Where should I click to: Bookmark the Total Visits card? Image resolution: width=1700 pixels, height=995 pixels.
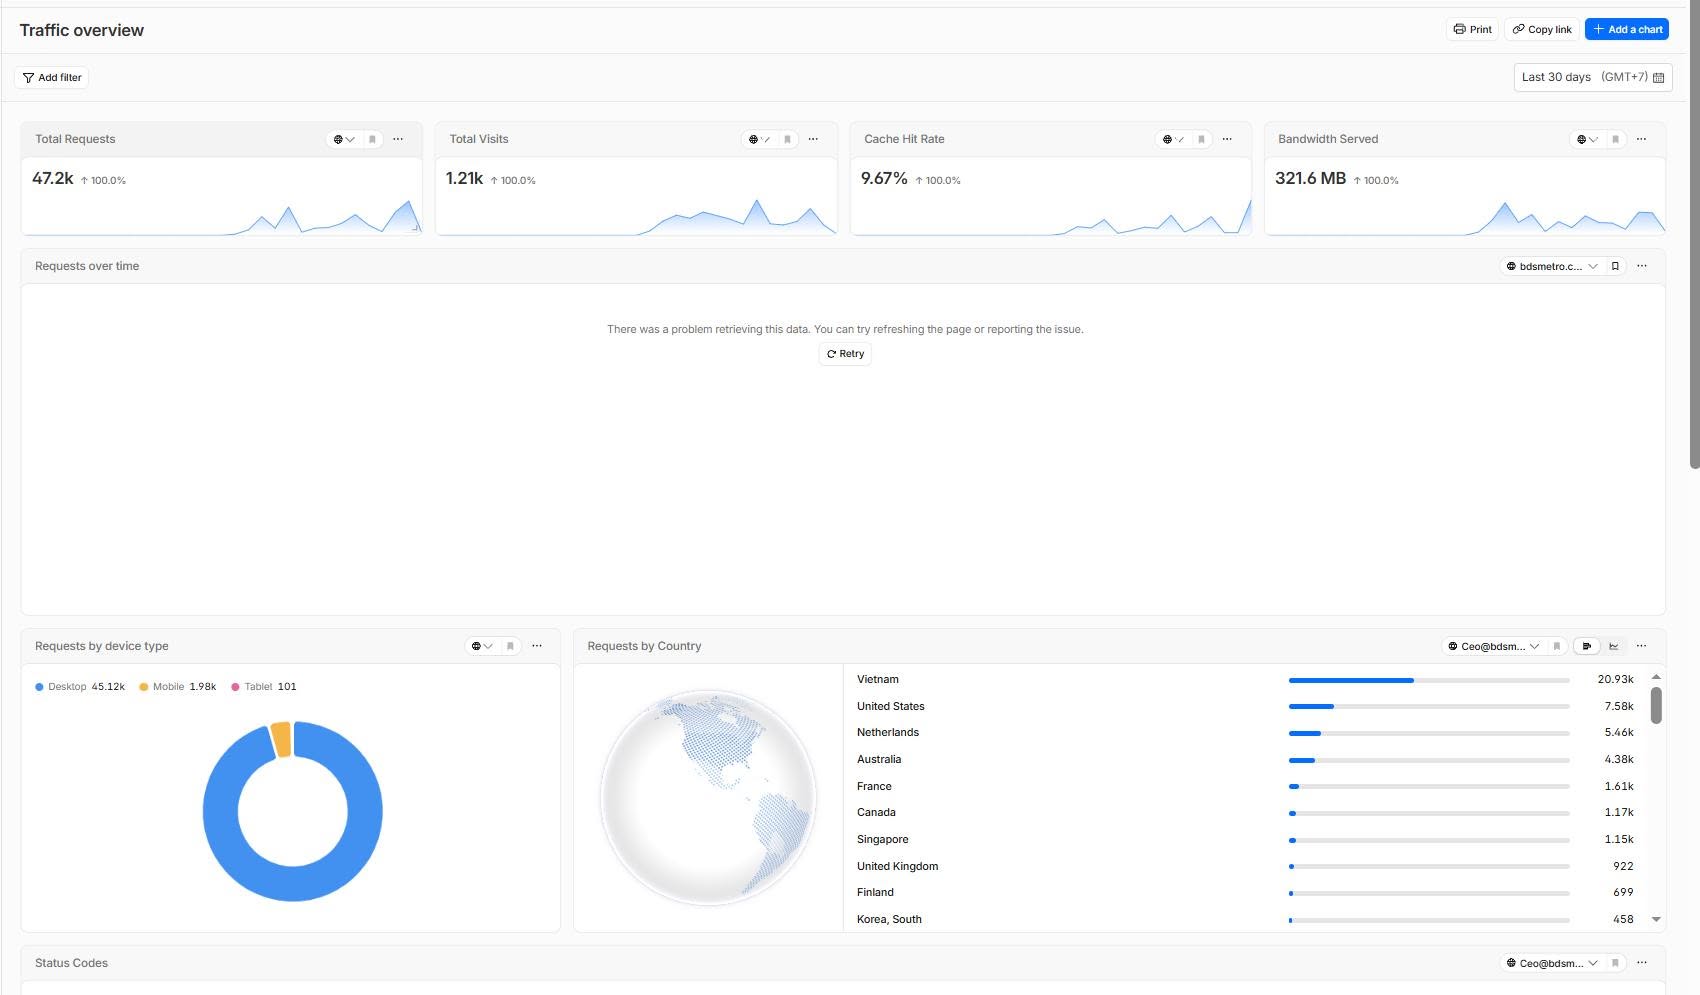pos(787,139)
